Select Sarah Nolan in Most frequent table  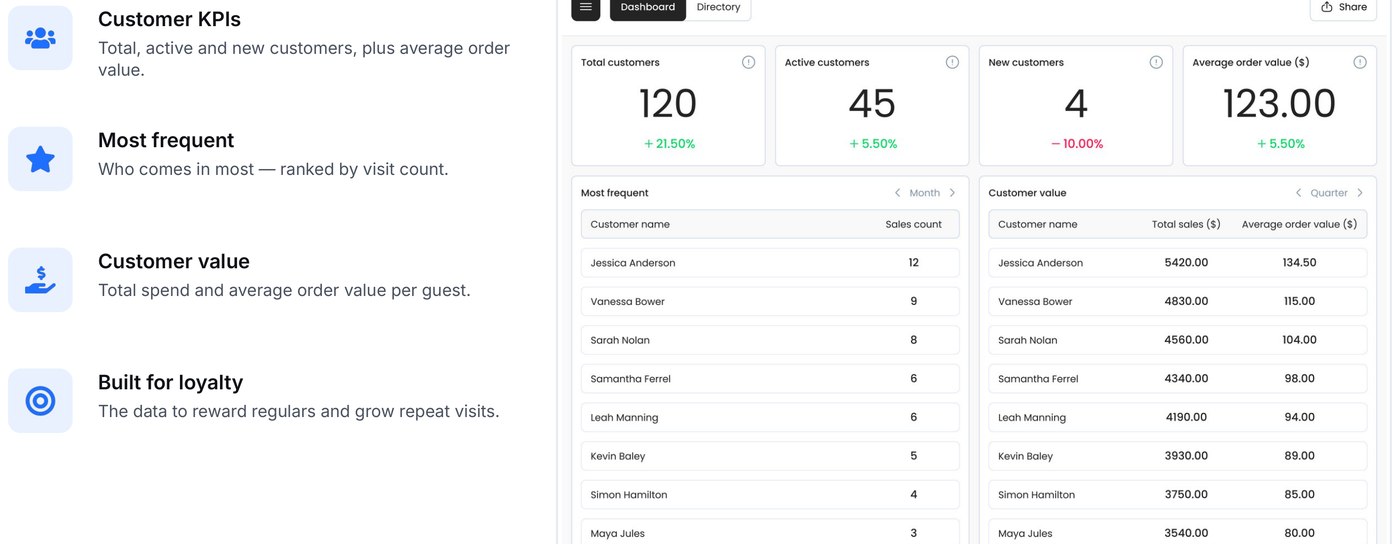(x=770, y=340)
